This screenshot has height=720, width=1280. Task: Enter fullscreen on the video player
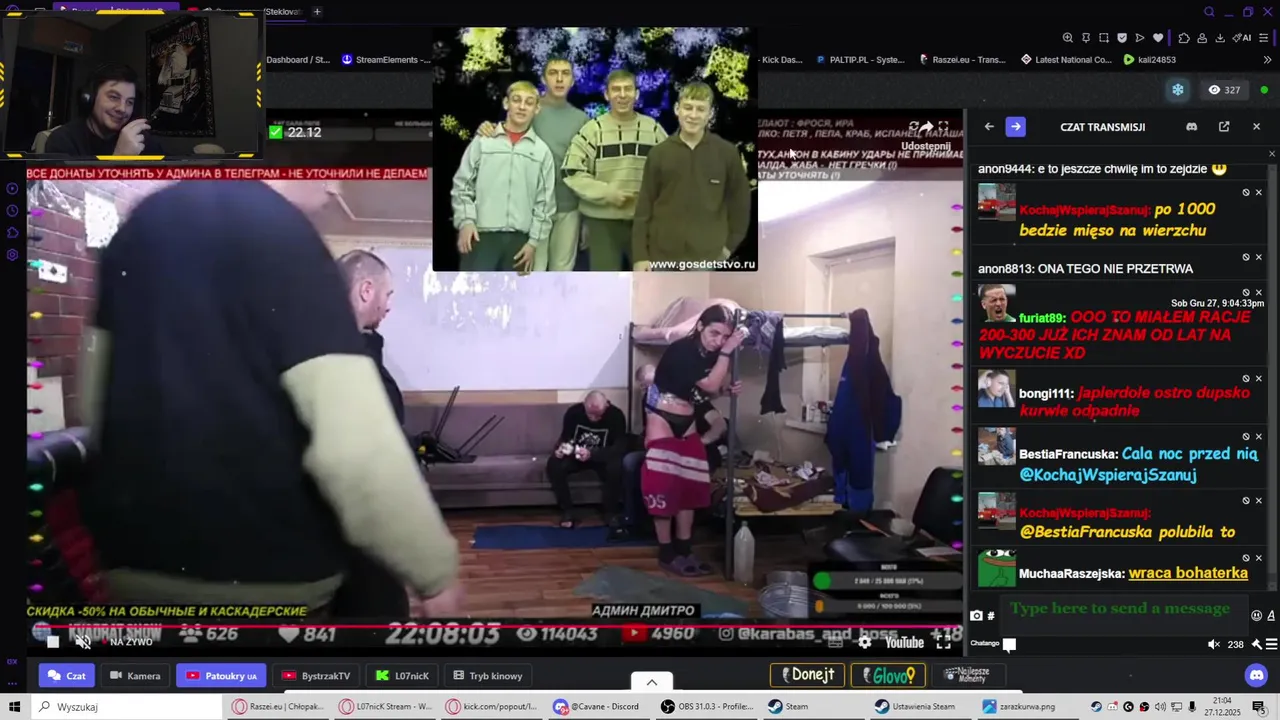[x=943, y=642]
